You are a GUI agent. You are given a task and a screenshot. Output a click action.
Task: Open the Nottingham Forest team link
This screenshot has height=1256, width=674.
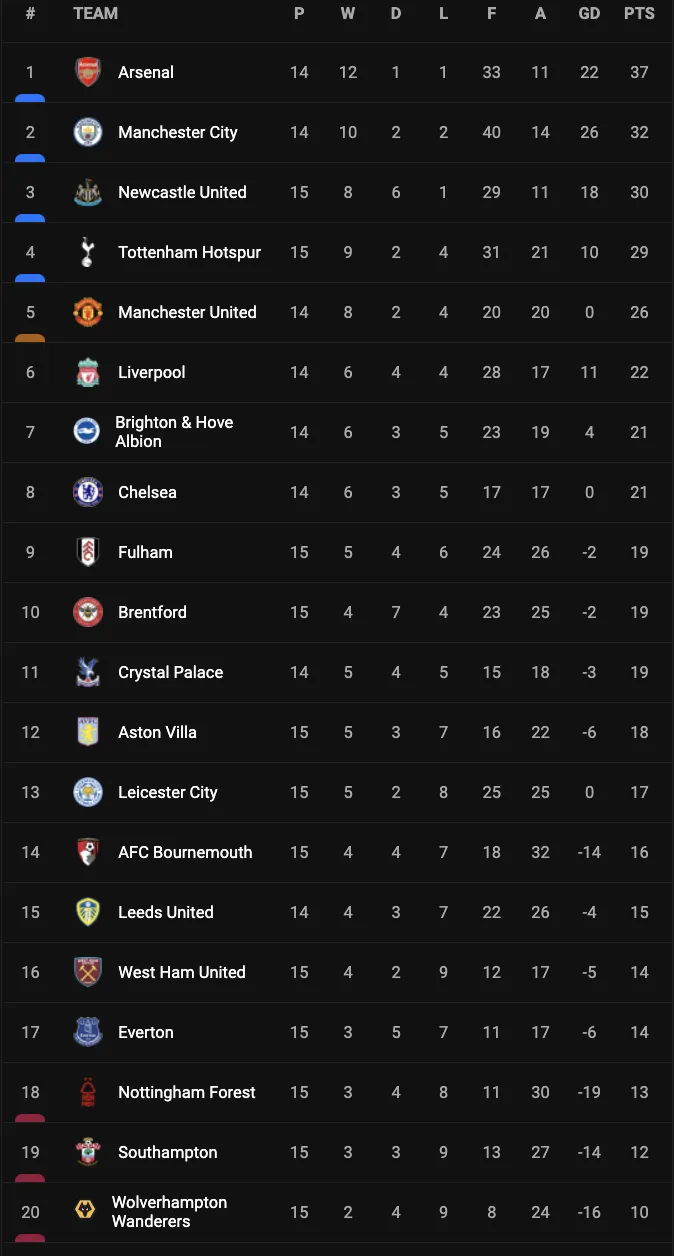tap(186, 1092)
